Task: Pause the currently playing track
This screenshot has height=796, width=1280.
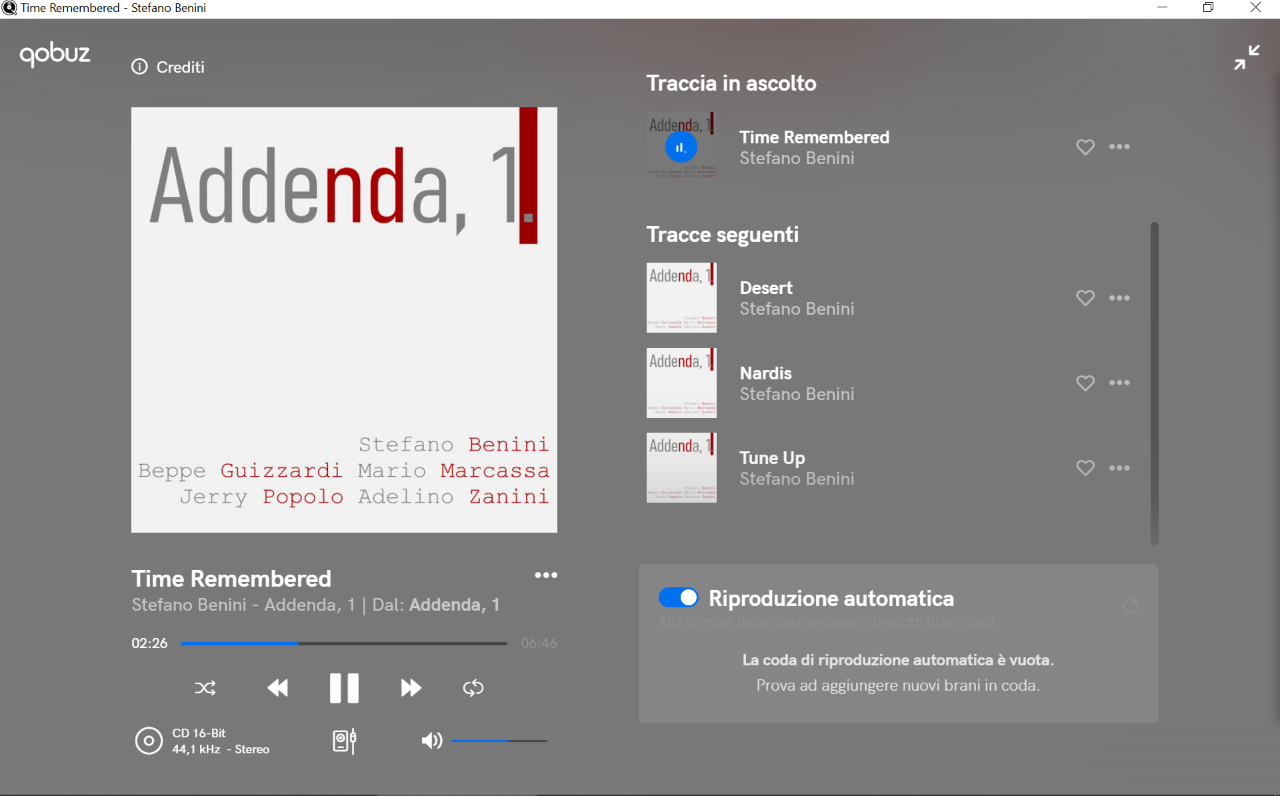Action: [x=344, y=688]
